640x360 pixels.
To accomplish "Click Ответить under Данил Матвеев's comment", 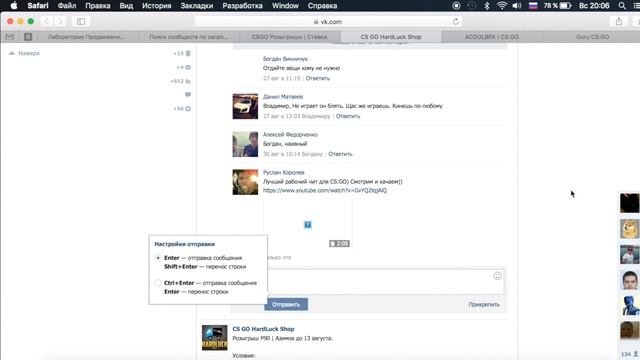I will (348, 116).
